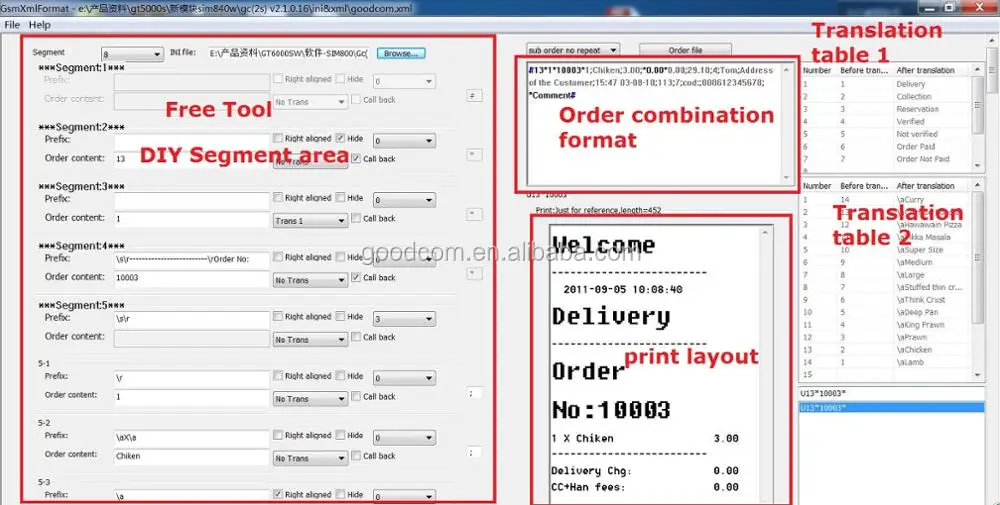Click the # delimiter button beside Segment 1
Screen dimensions: 1000x505
[474, 96]
